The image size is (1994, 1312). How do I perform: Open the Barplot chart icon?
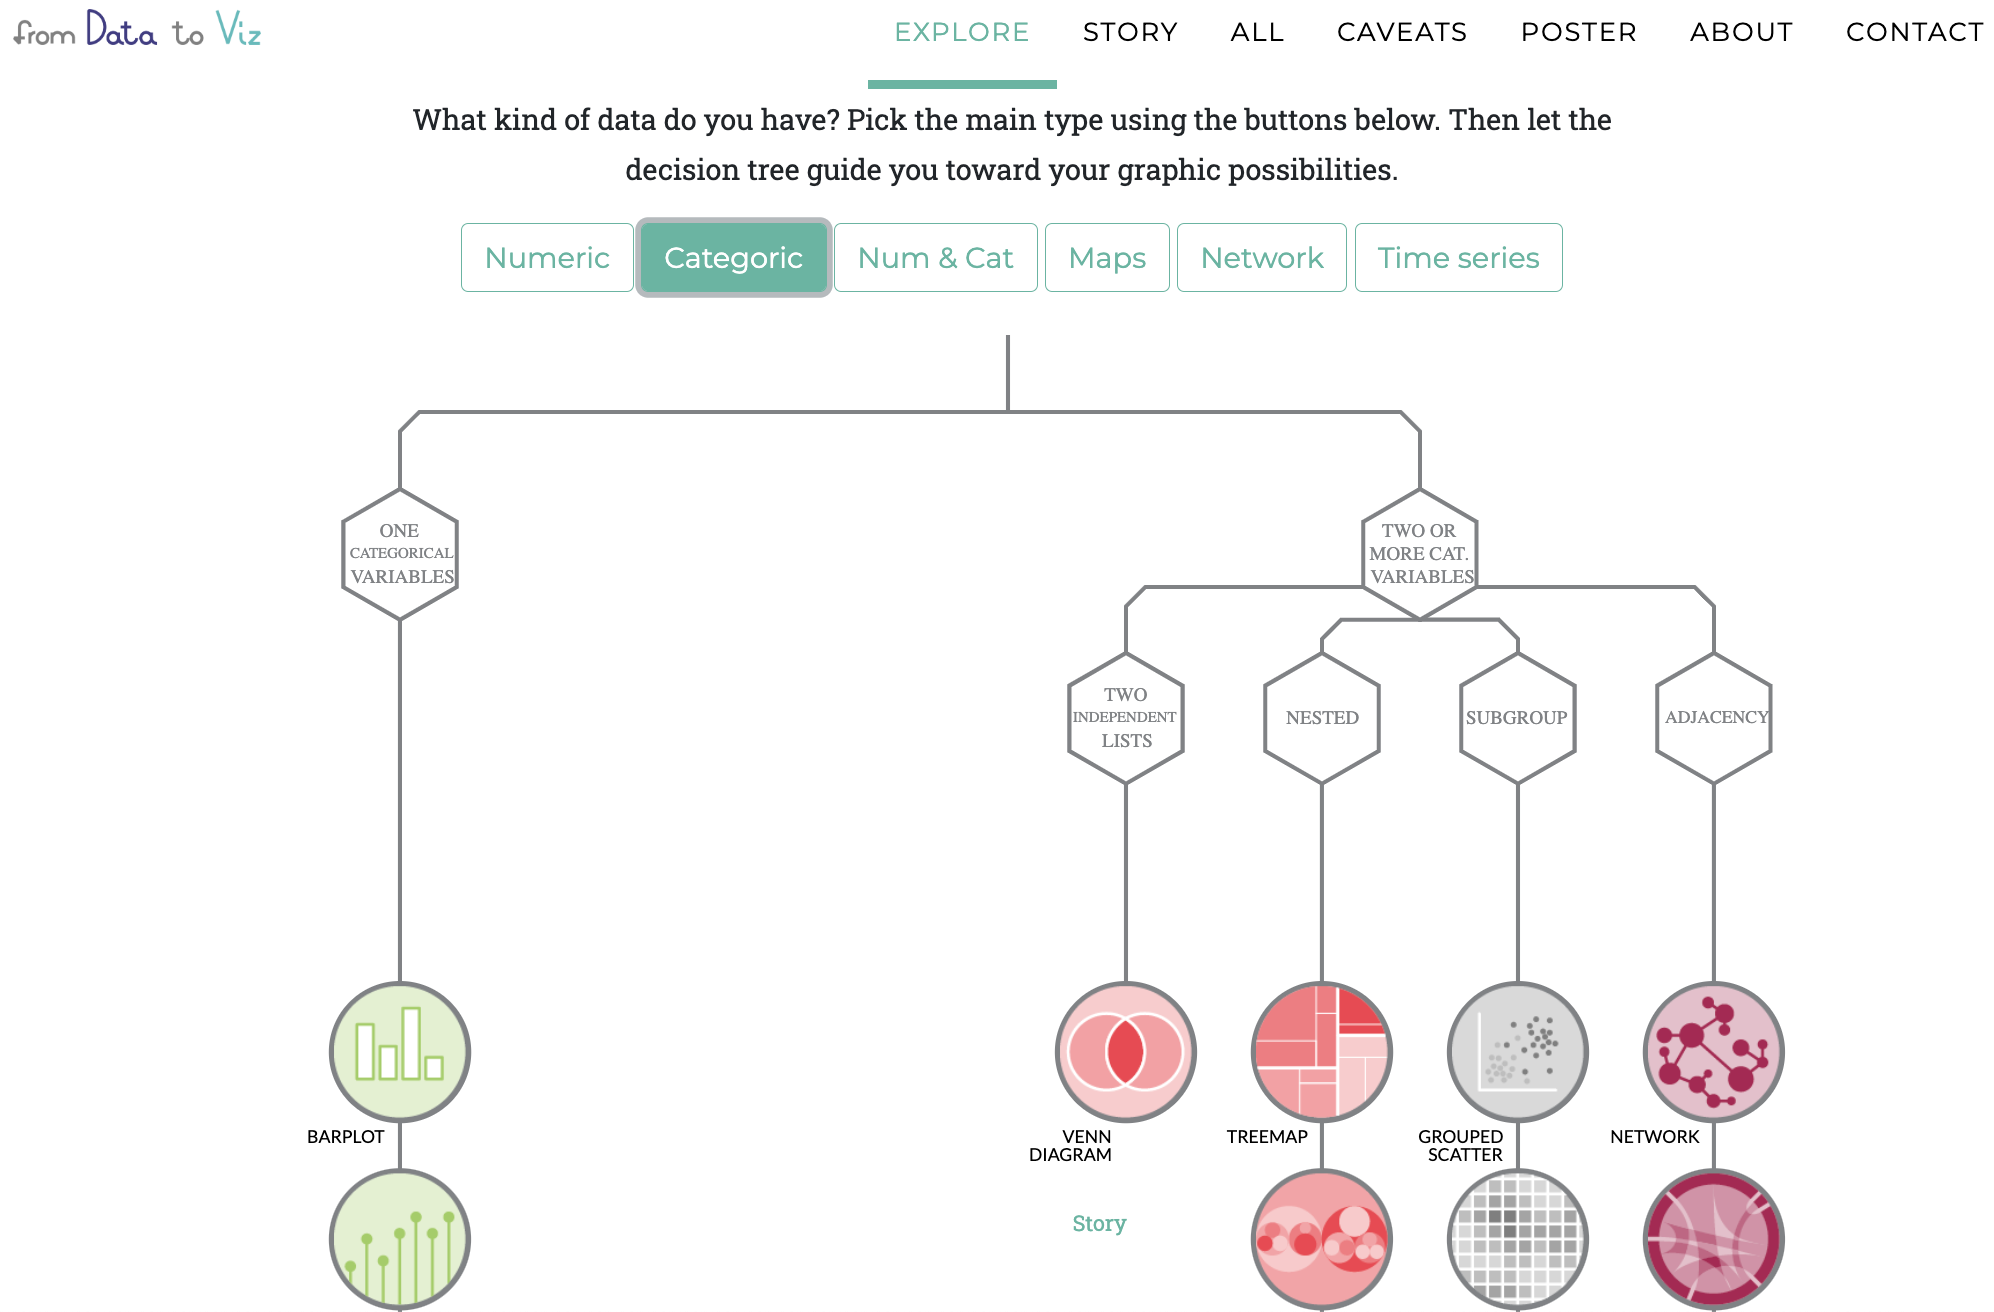[400, 1052]
